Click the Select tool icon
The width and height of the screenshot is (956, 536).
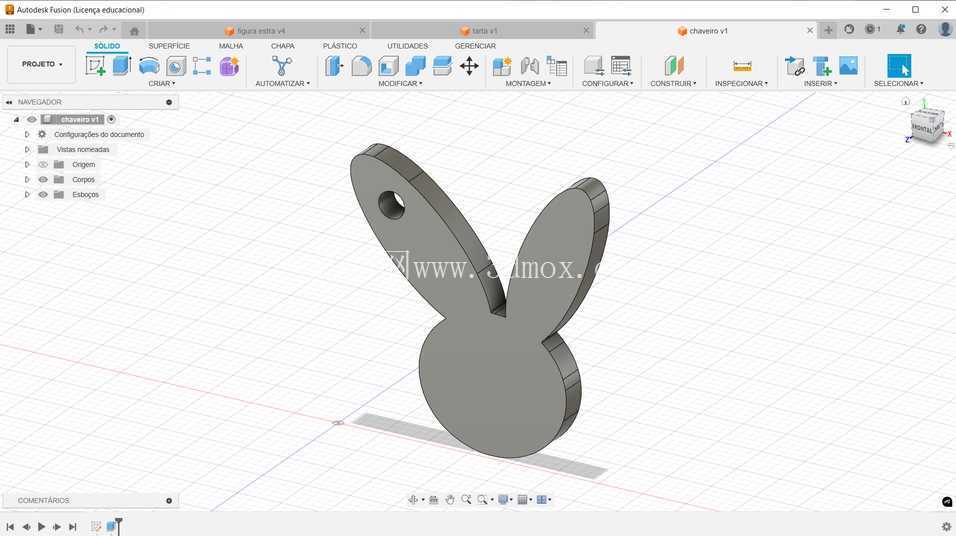click(899, 66)
